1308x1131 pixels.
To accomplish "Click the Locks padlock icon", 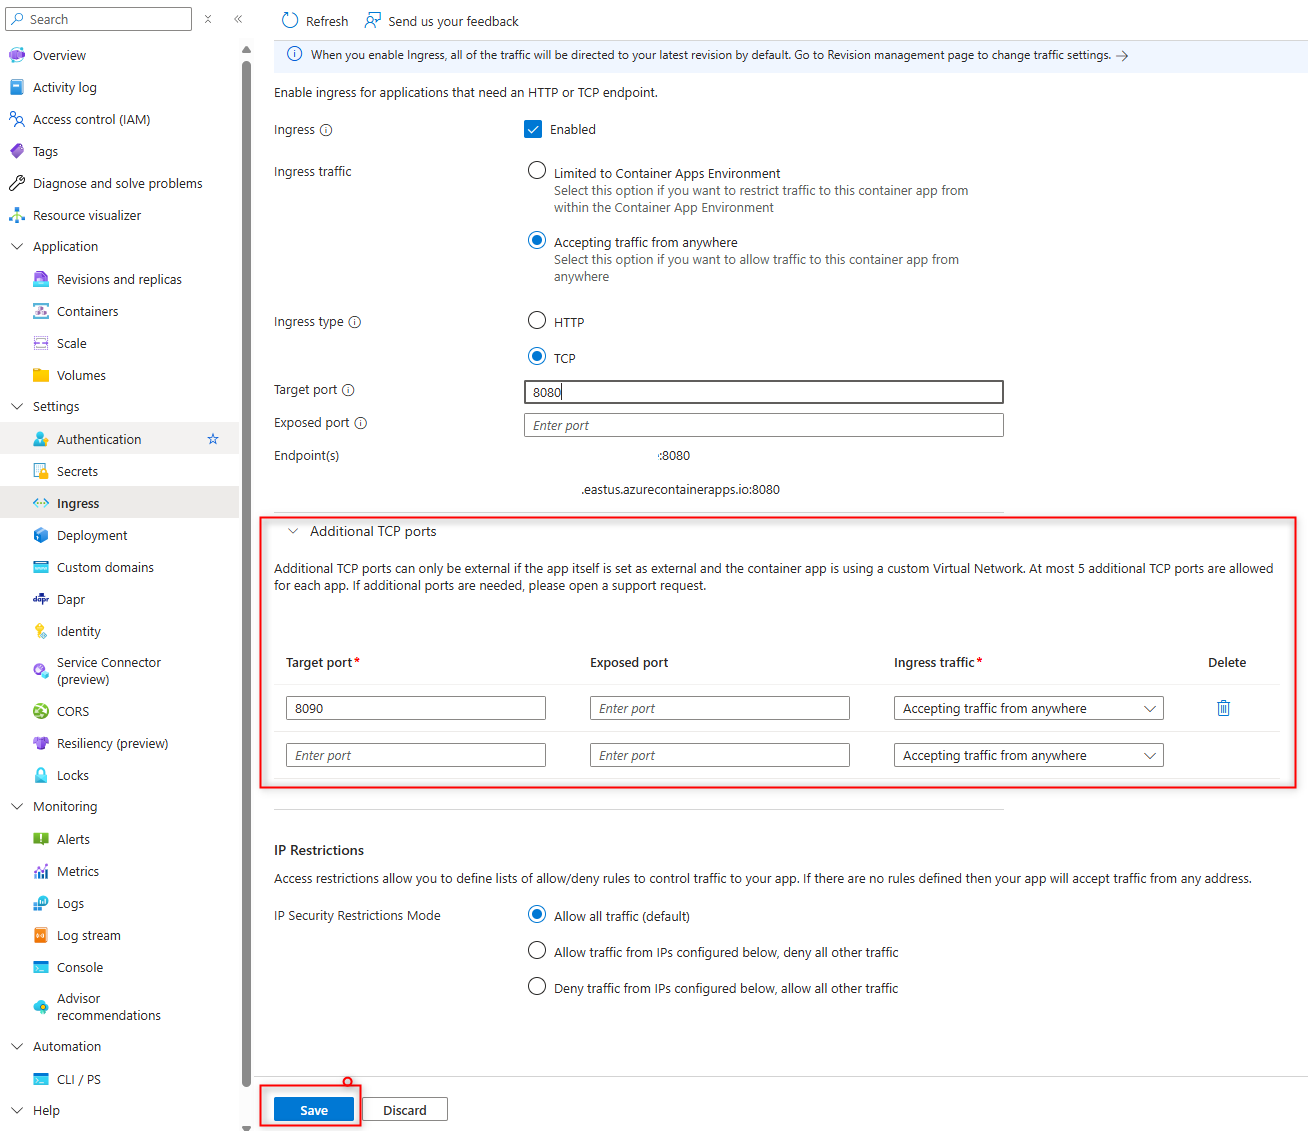I will pyautogui.click(x=41, y=775).
